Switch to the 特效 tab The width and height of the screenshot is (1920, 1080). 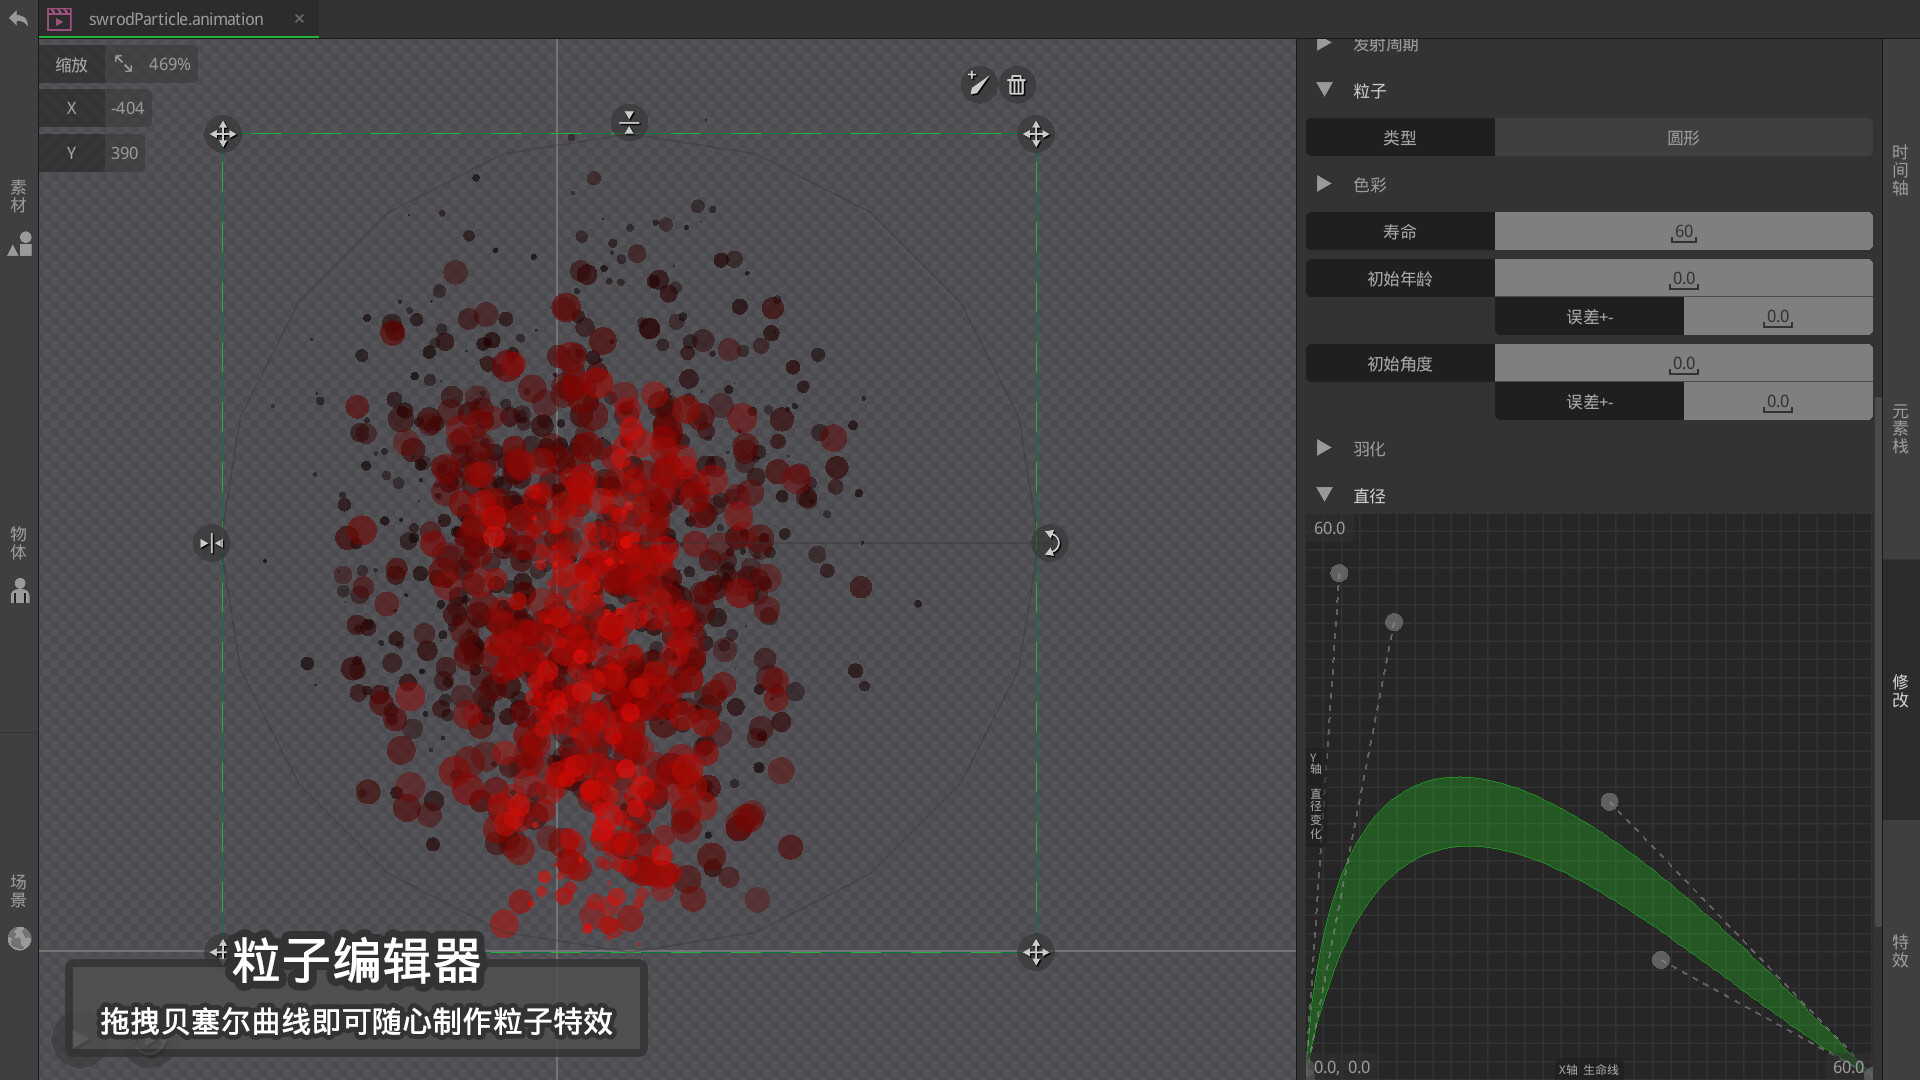click(1900, 950)
